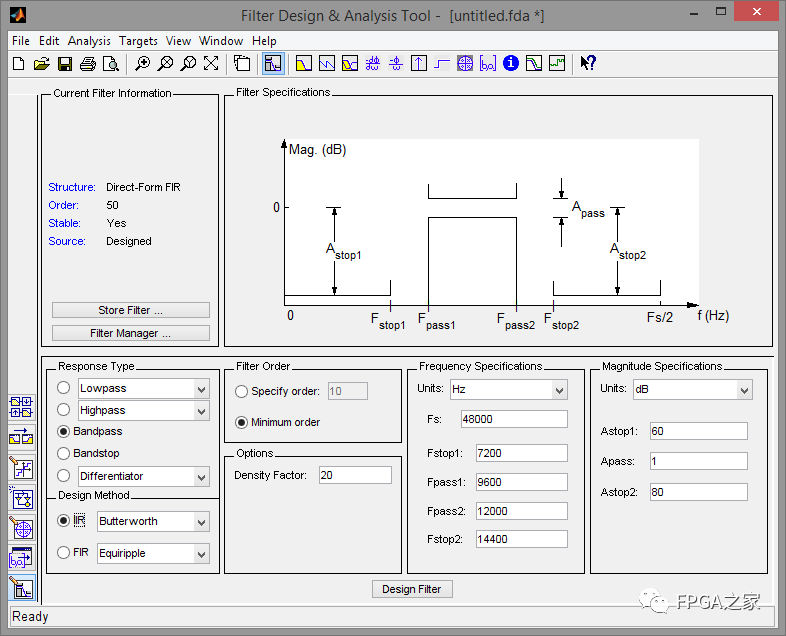The image size is (786, 636).
Task: Click the Filter Manager button
Action: (131, 333)
